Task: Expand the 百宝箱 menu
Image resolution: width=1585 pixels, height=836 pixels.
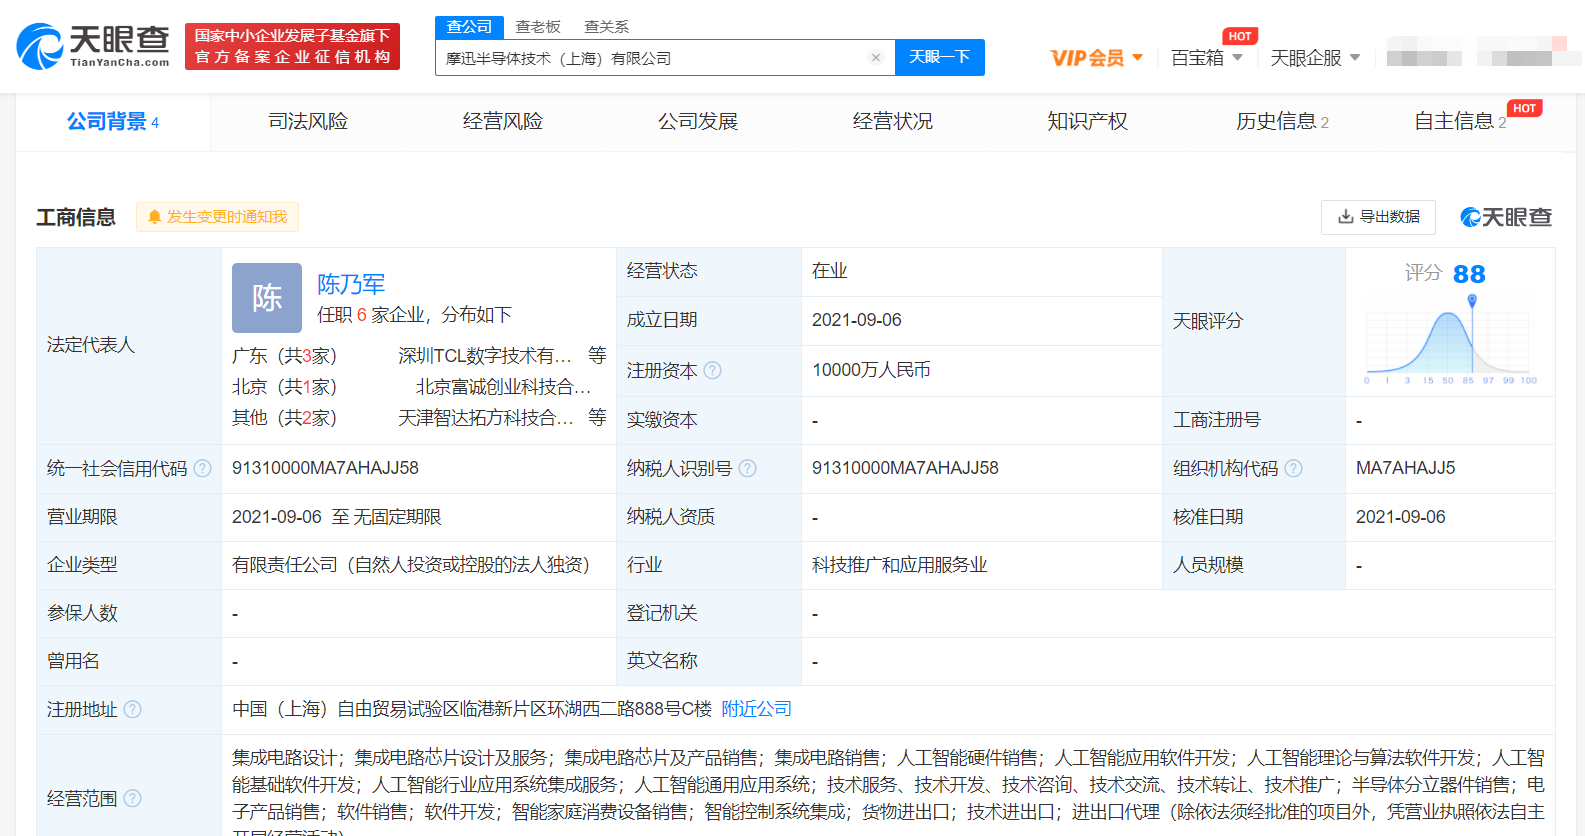Action: [x=1206, y=58]
